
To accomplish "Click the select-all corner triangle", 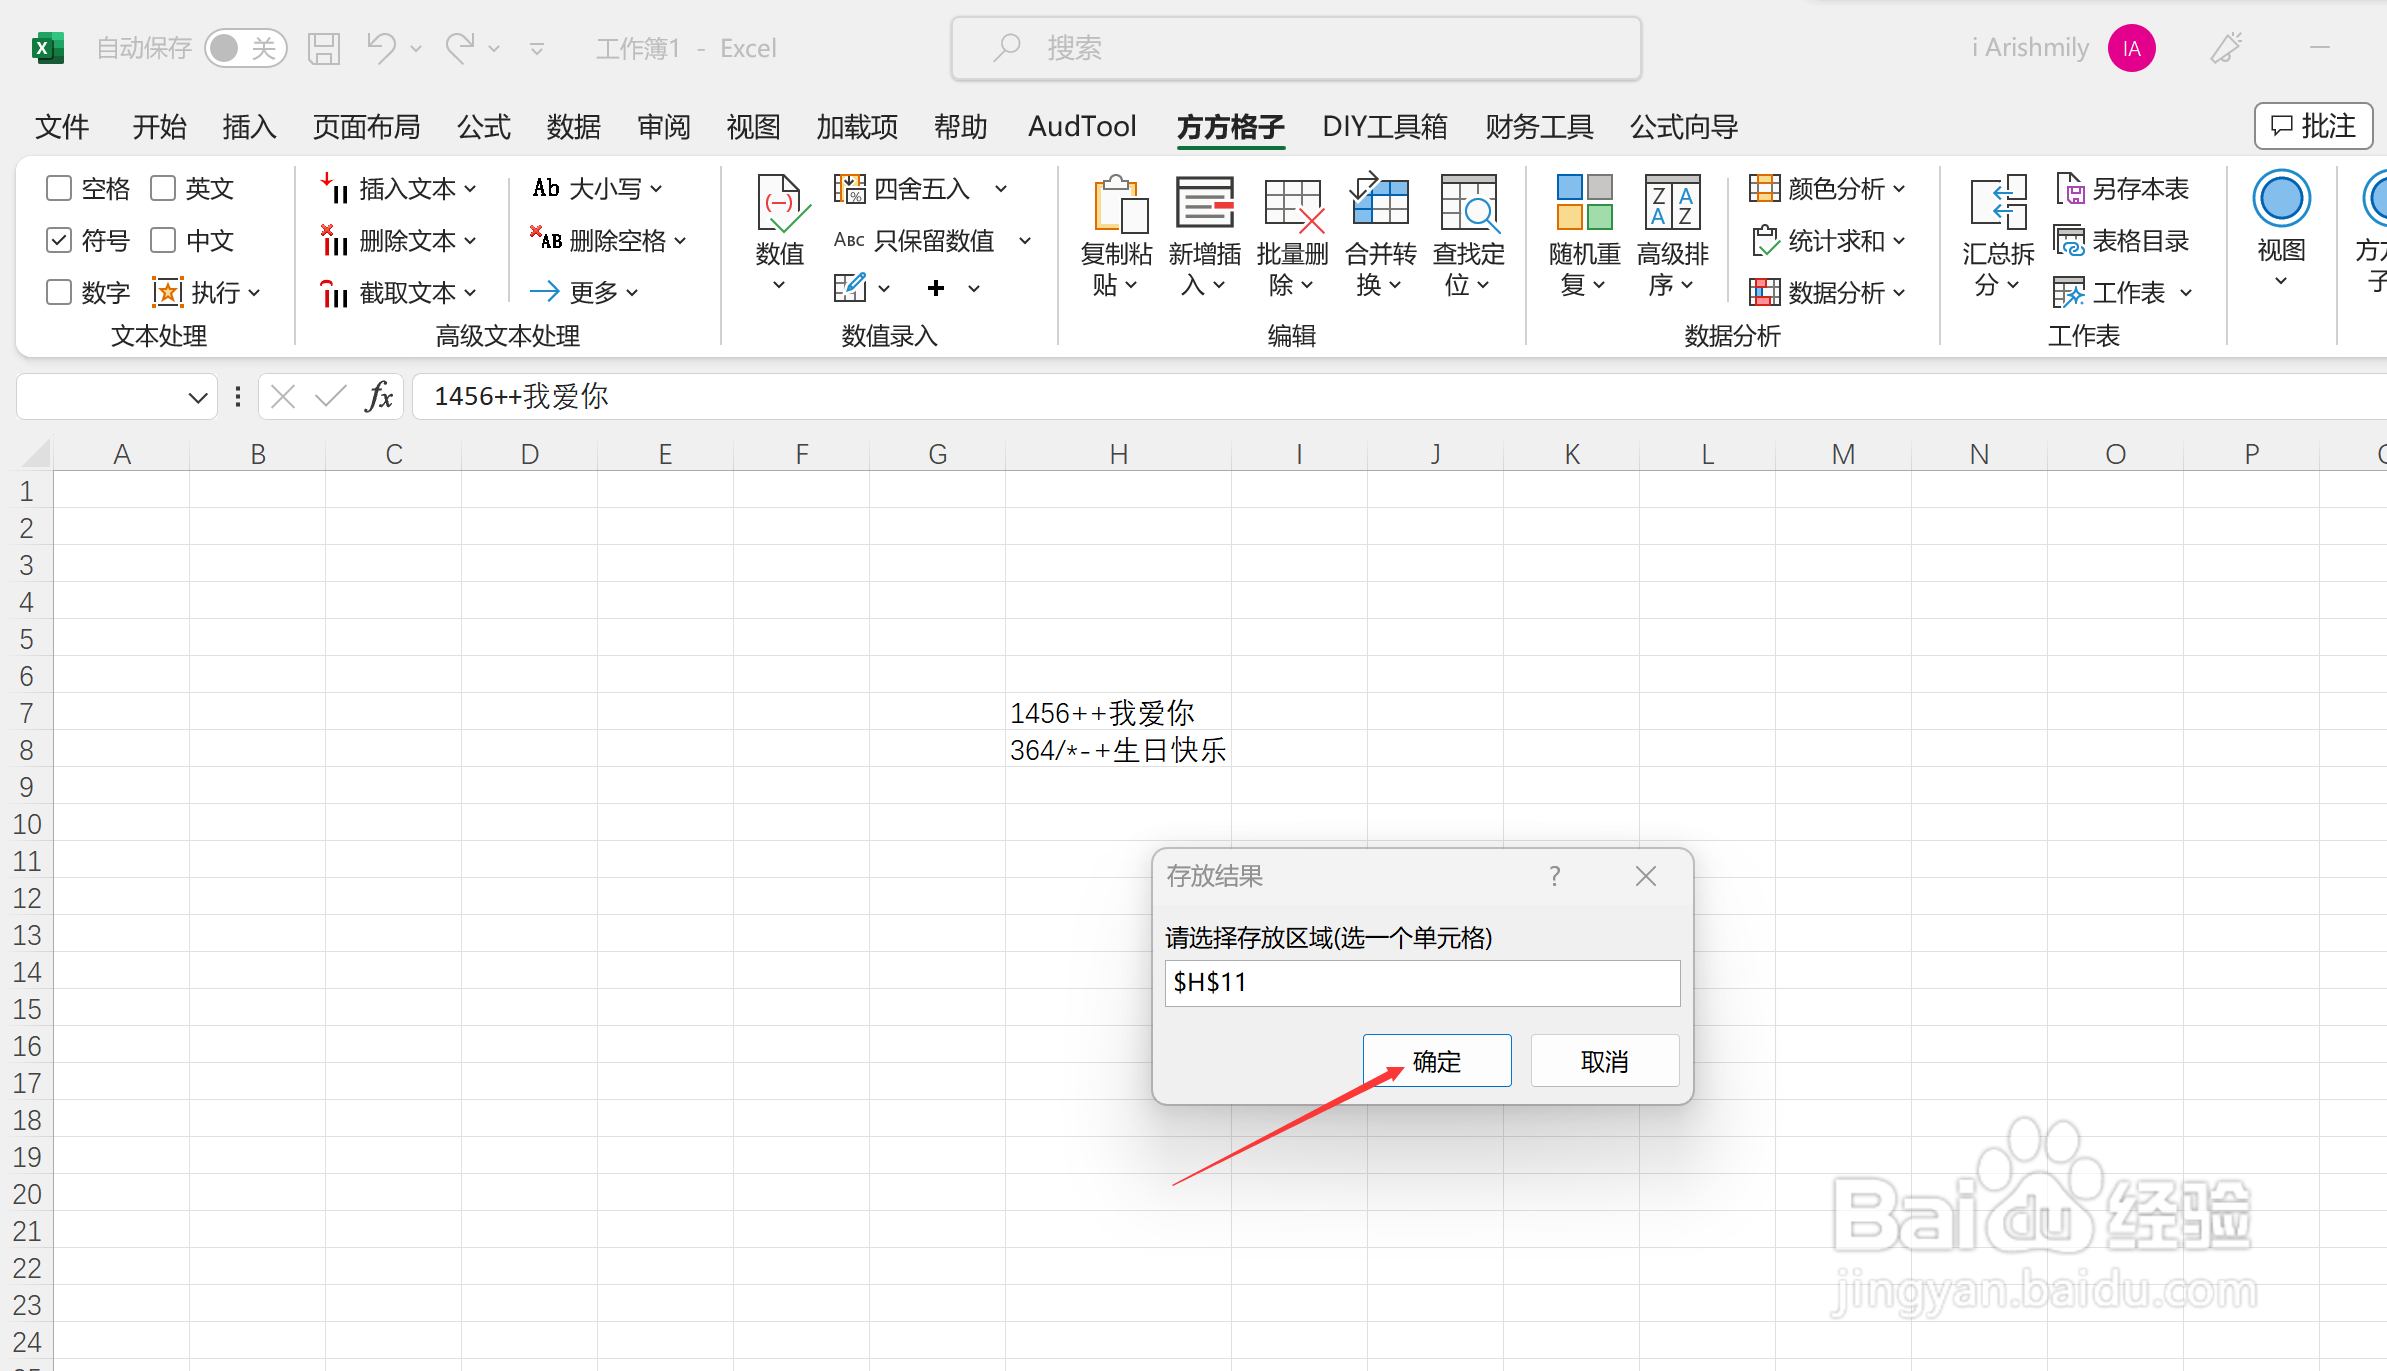I will [x=36, y=454].
